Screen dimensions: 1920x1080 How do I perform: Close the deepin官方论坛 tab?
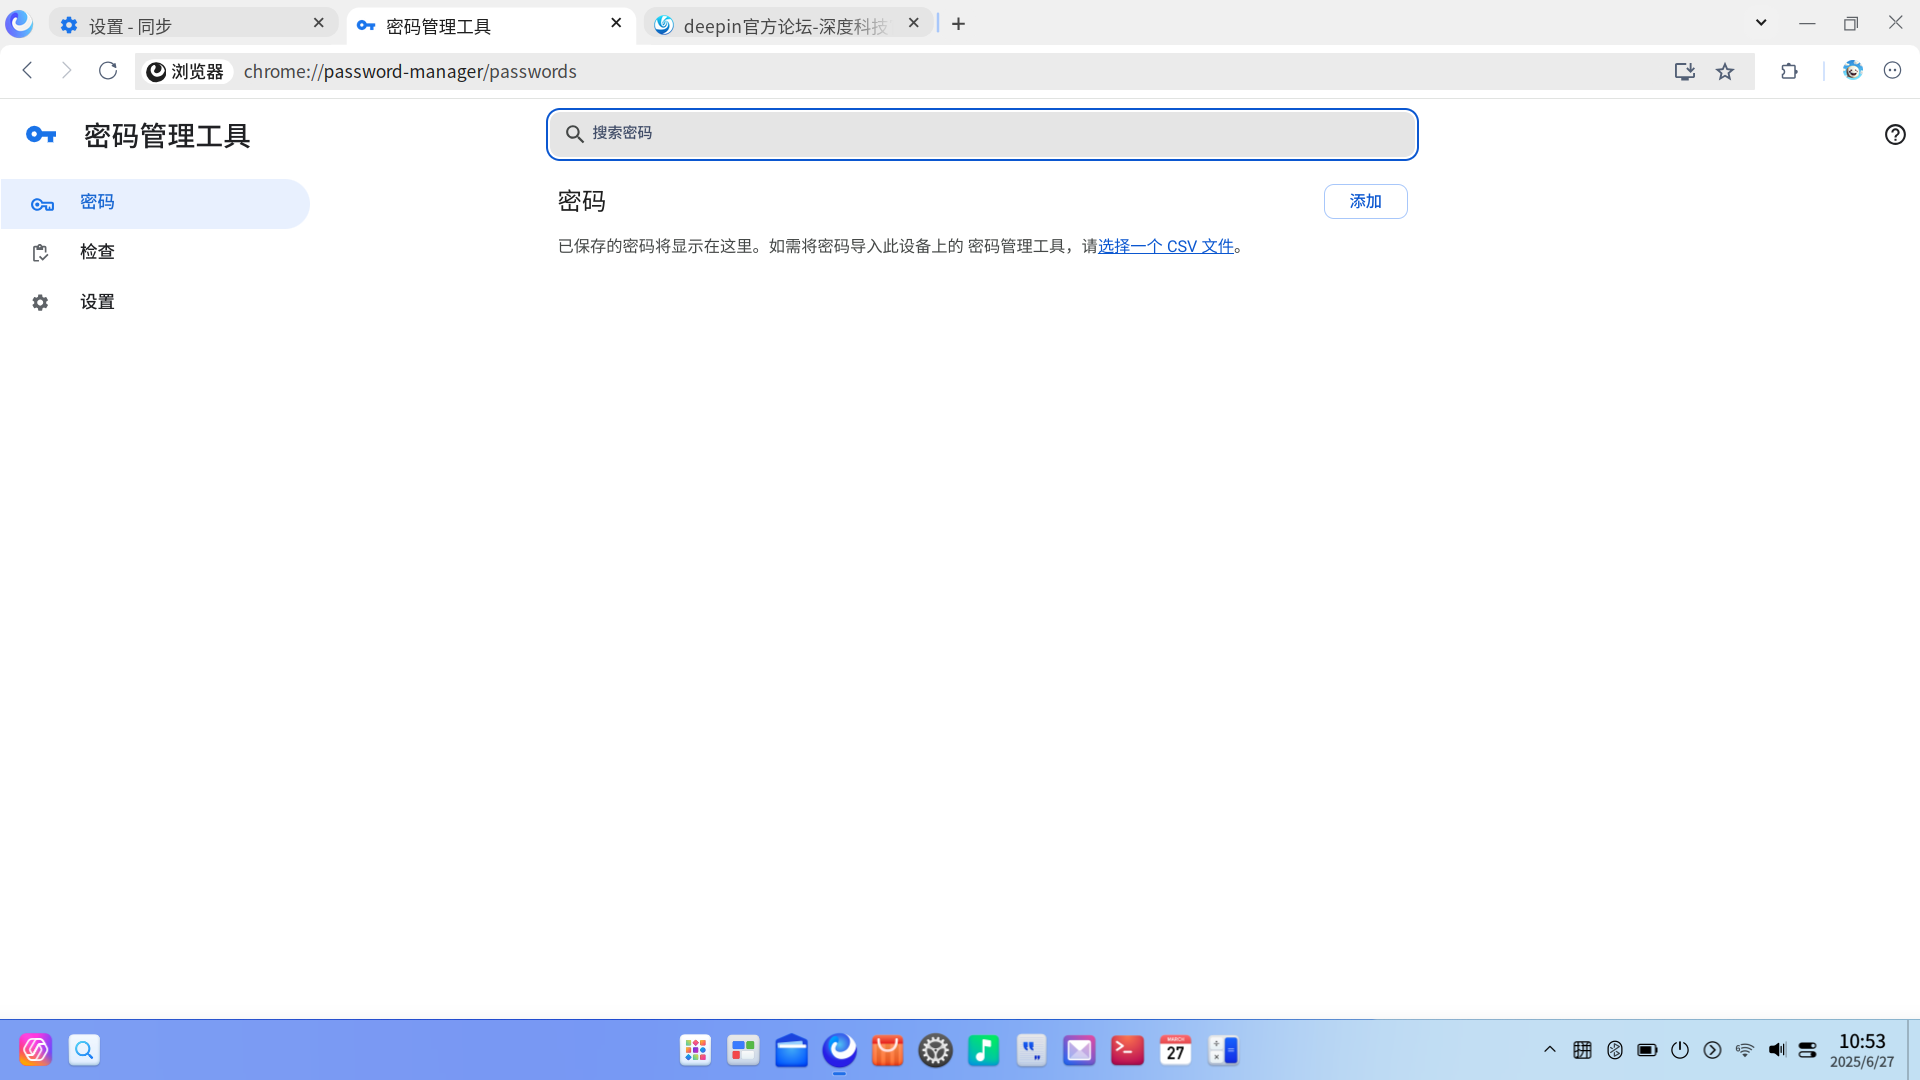pos(913,23)
